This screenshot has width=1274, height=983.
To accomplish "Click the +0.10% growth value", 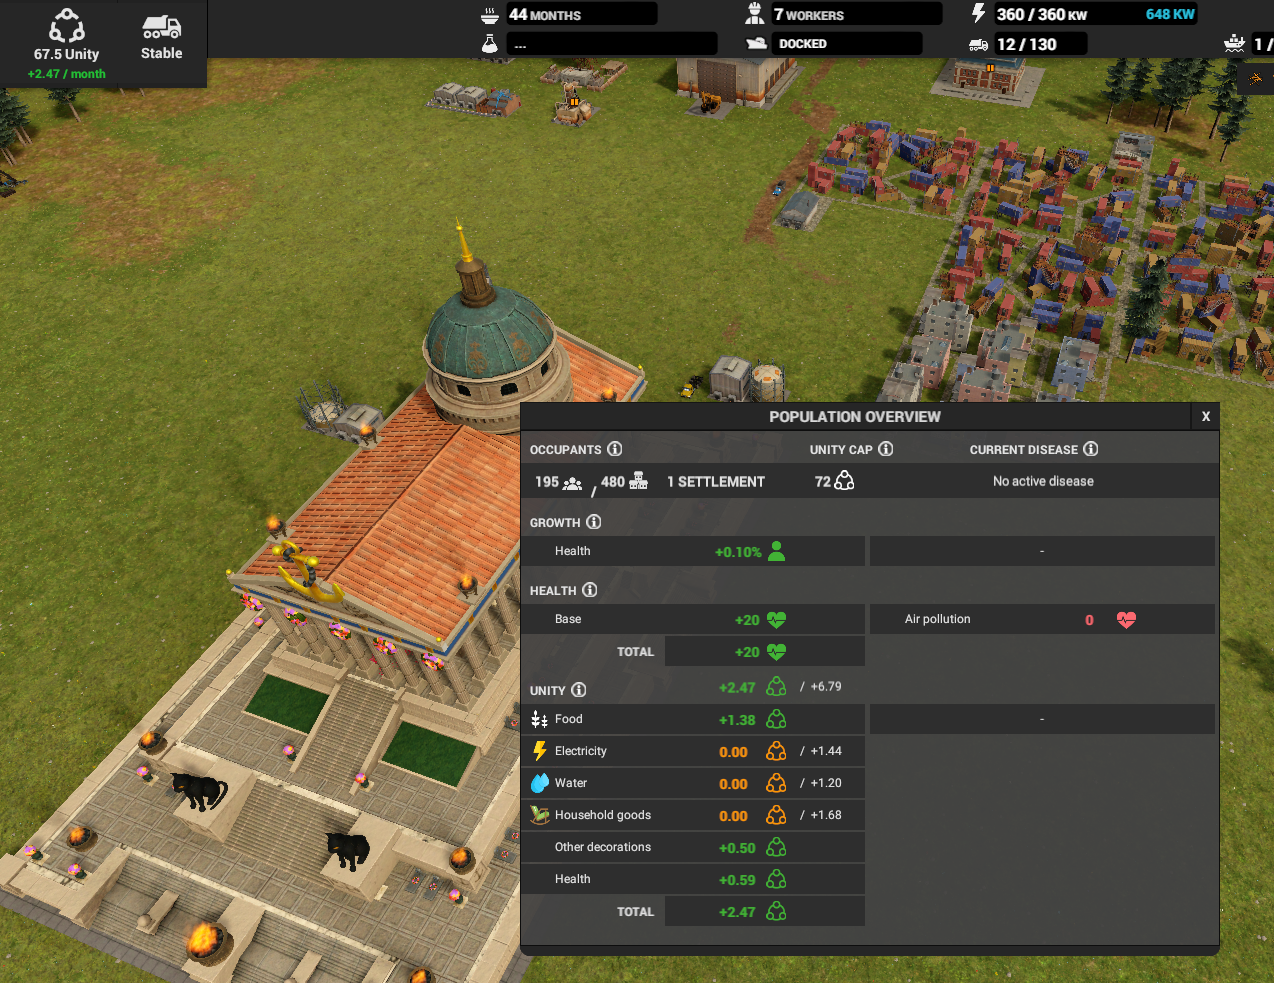I will click(x=738, y=552).
